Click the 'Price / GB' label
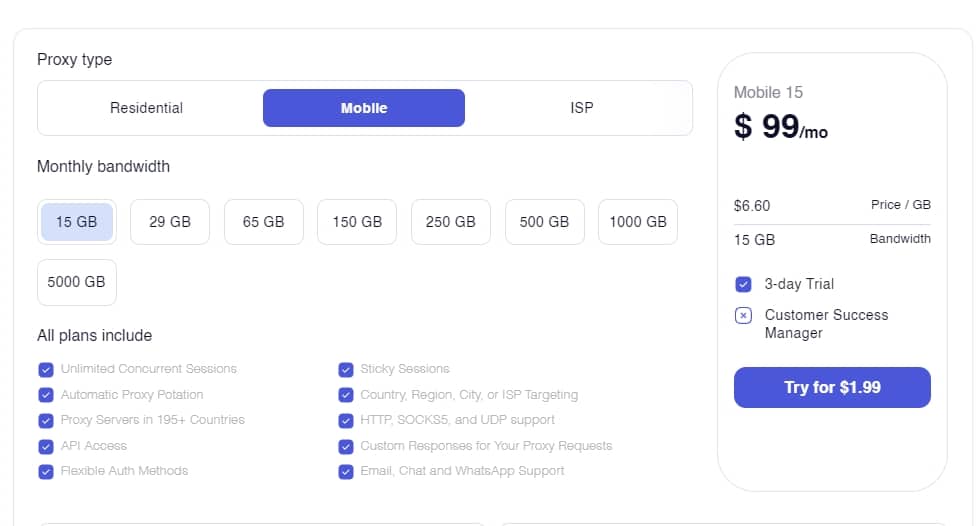Image resolution: width=976 pixels, height=526 pixels. click(x=901, y=204)
